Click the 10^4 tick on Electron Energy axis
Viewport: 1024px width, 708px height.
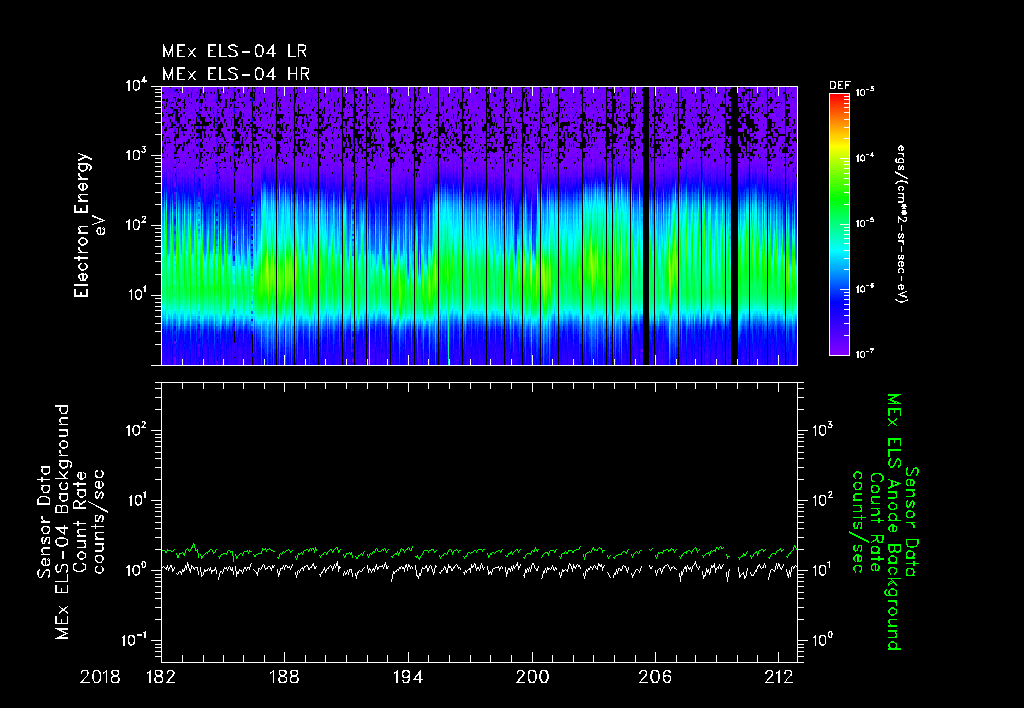click(136, 85)
